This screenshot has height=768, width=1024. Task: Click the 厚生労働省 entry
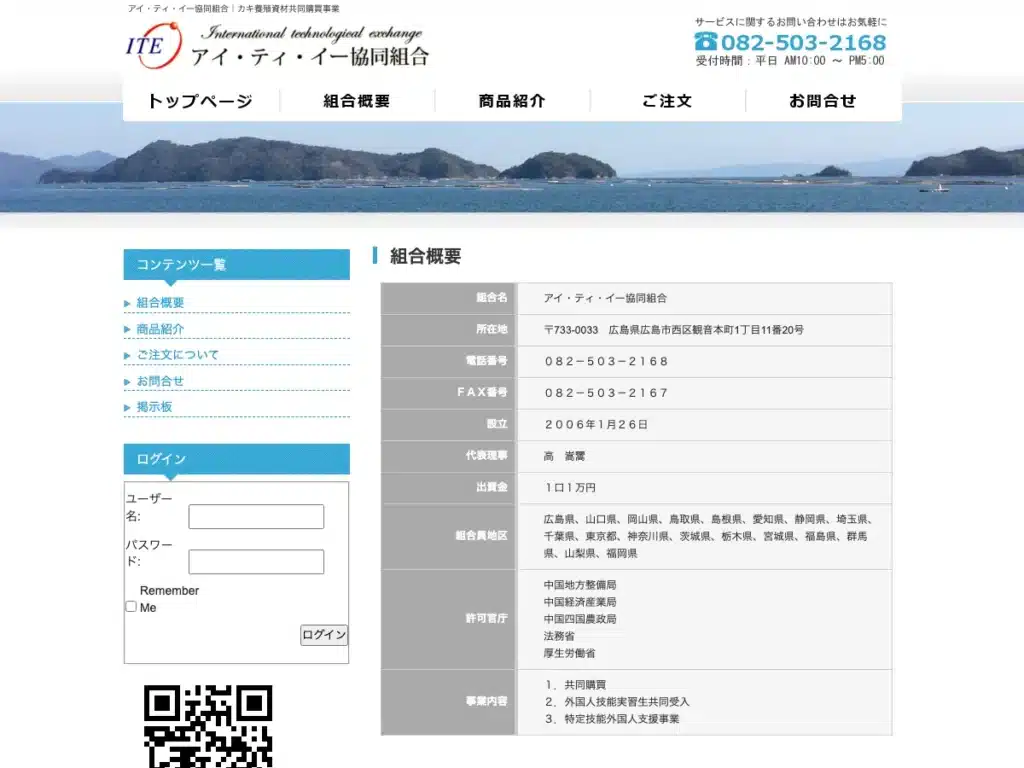[569, 653]
